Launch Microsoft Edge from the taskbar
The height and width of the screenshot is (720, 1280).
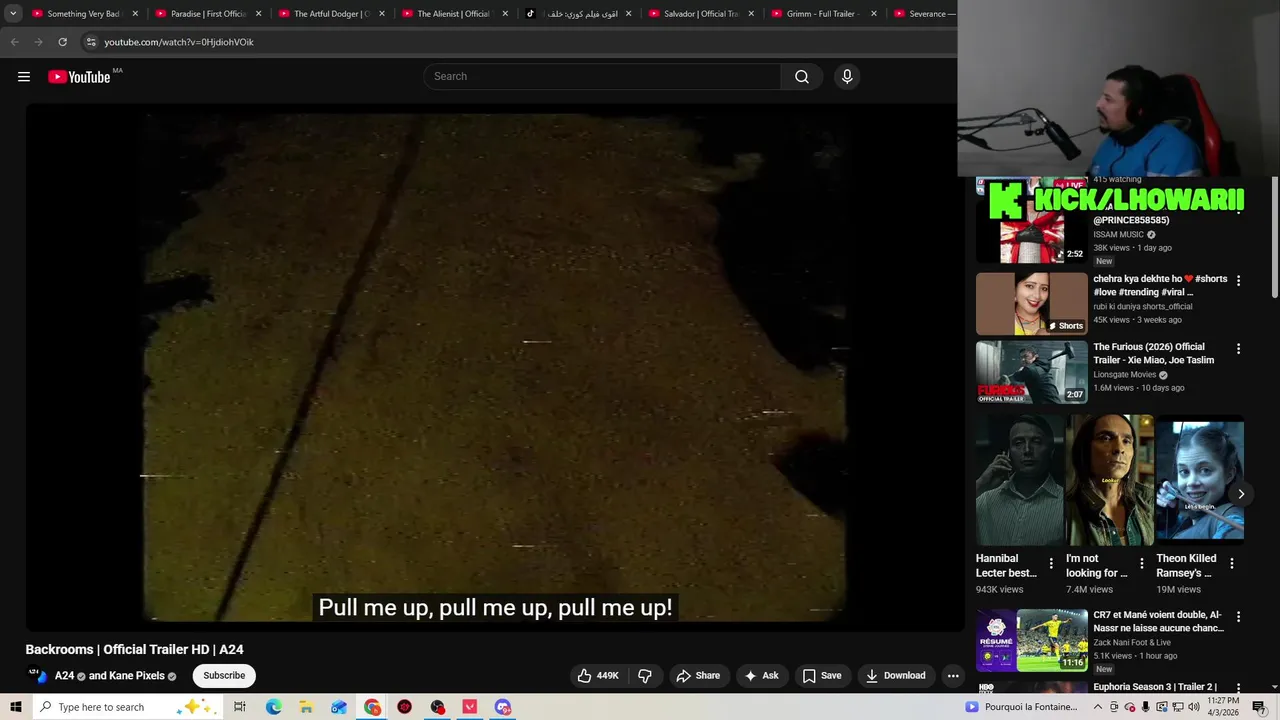click(x=273, y=707)
